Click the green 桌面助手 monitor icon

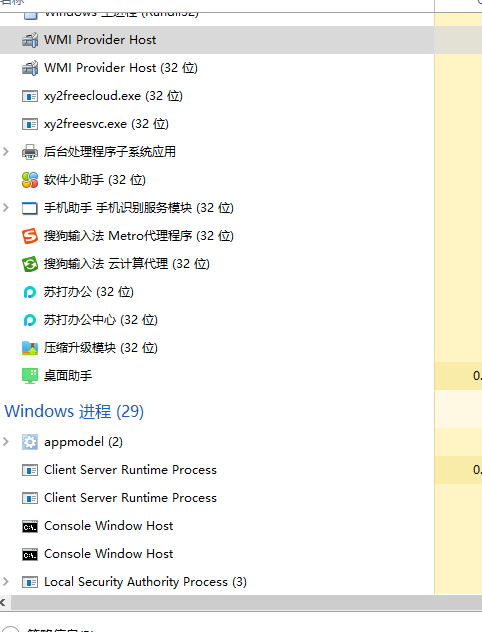tap(30, 376)
